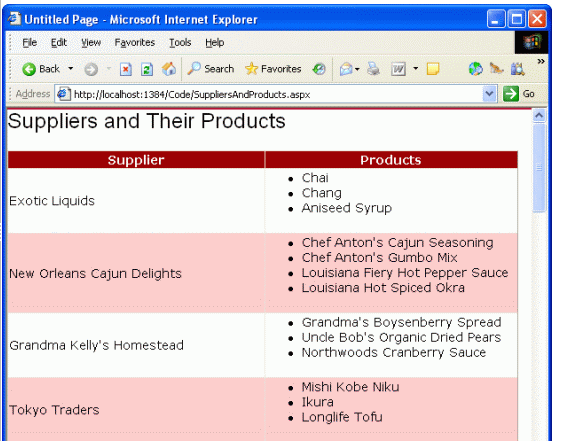Click the Mail envelope icon

coord(346,69)
